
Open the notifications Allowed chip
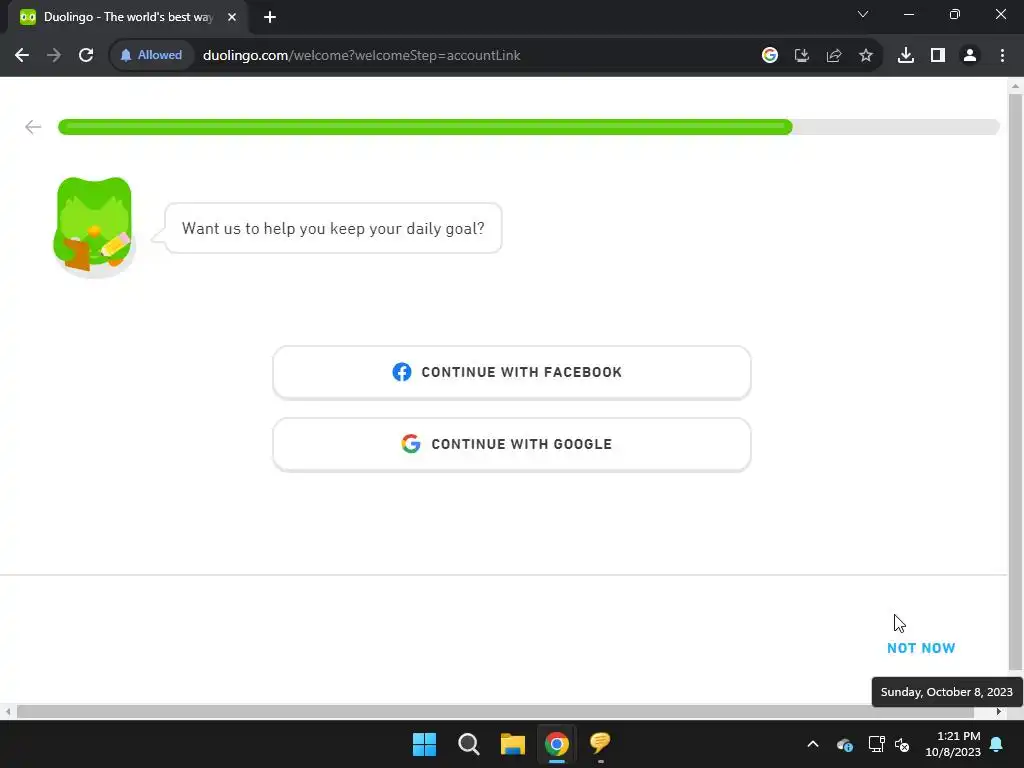pyautogui.click(x=151, y=55)
